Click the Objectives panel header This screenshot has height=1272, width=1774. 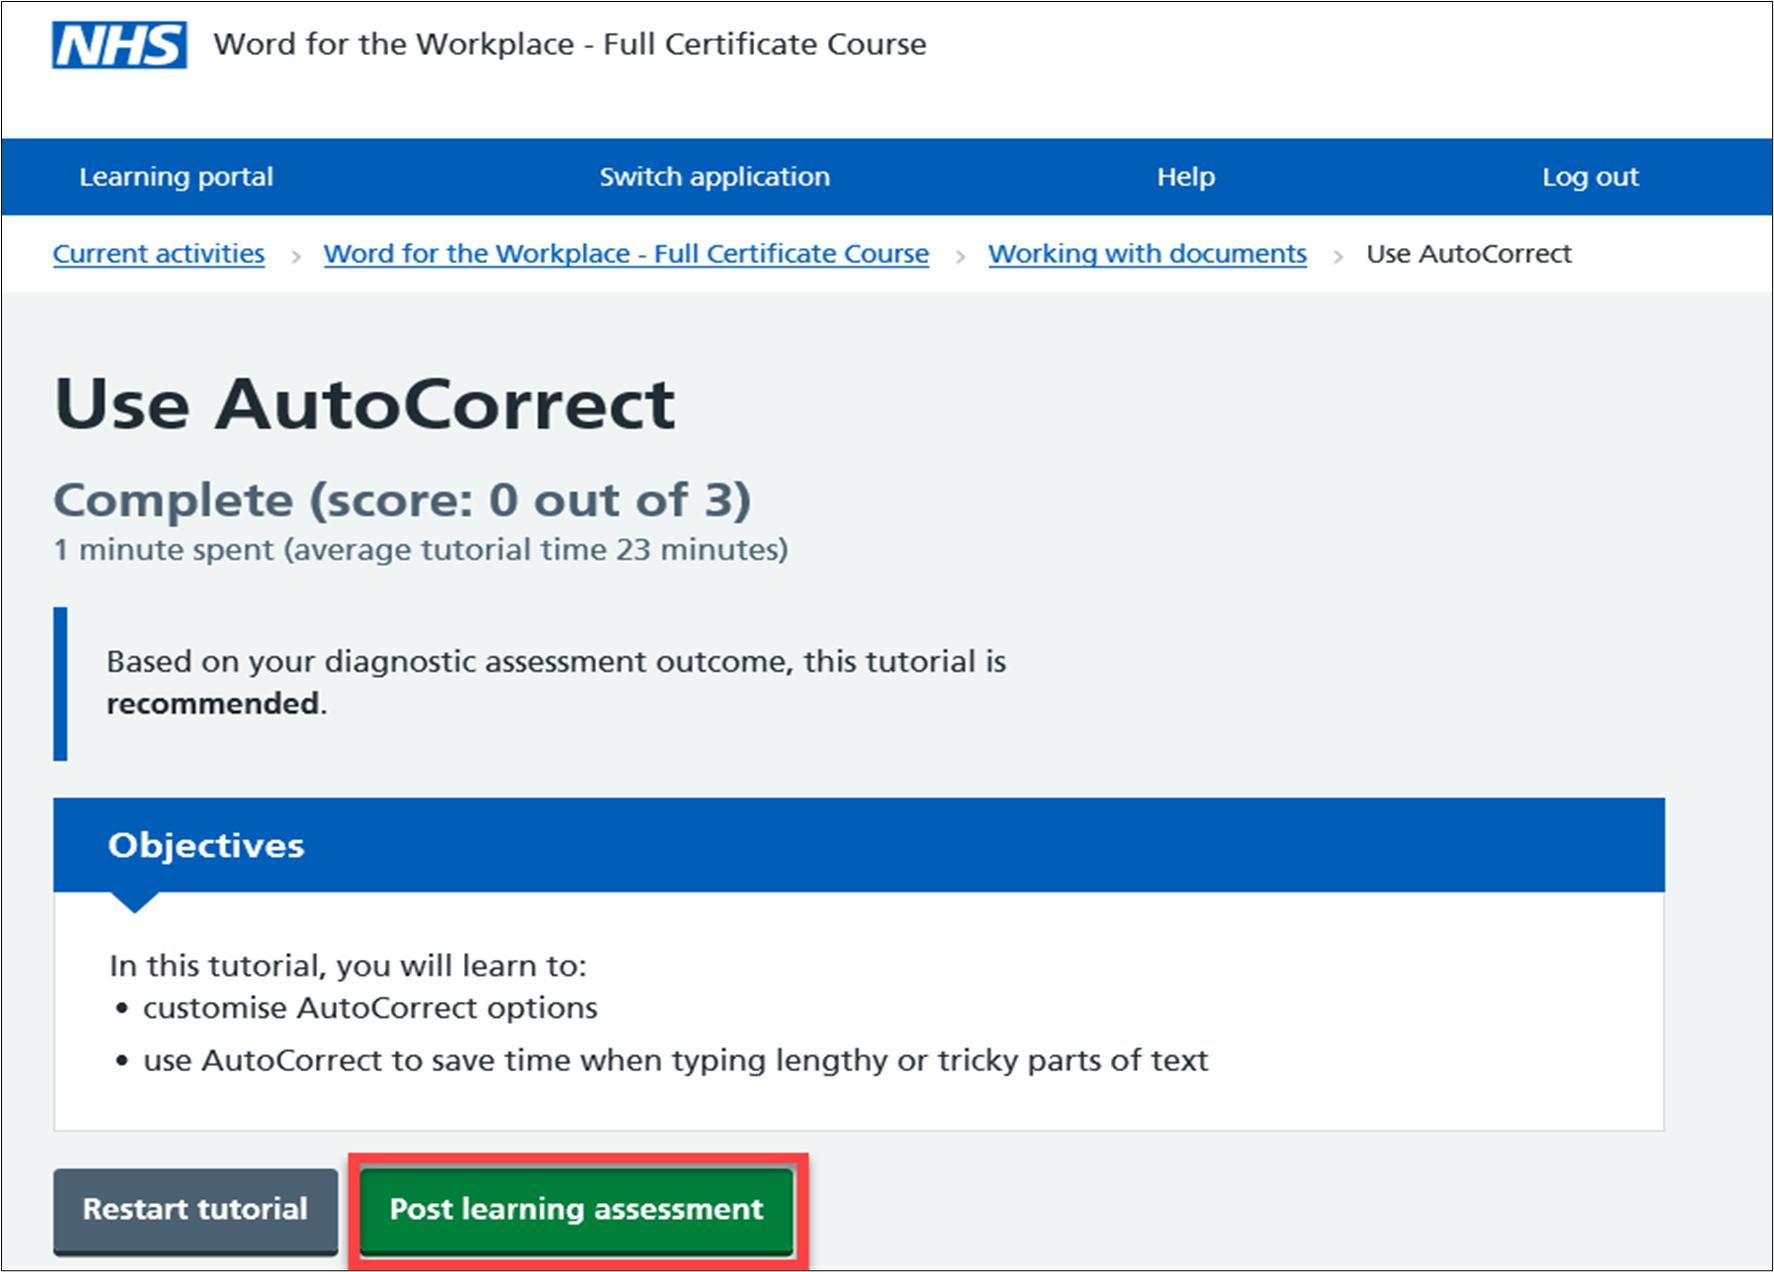859,845
